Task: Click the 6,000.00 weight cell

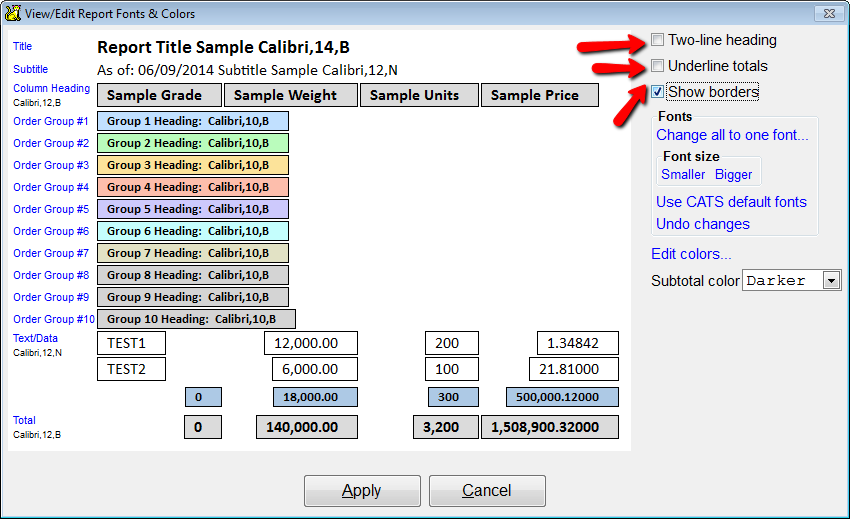Action: point(315,369)
